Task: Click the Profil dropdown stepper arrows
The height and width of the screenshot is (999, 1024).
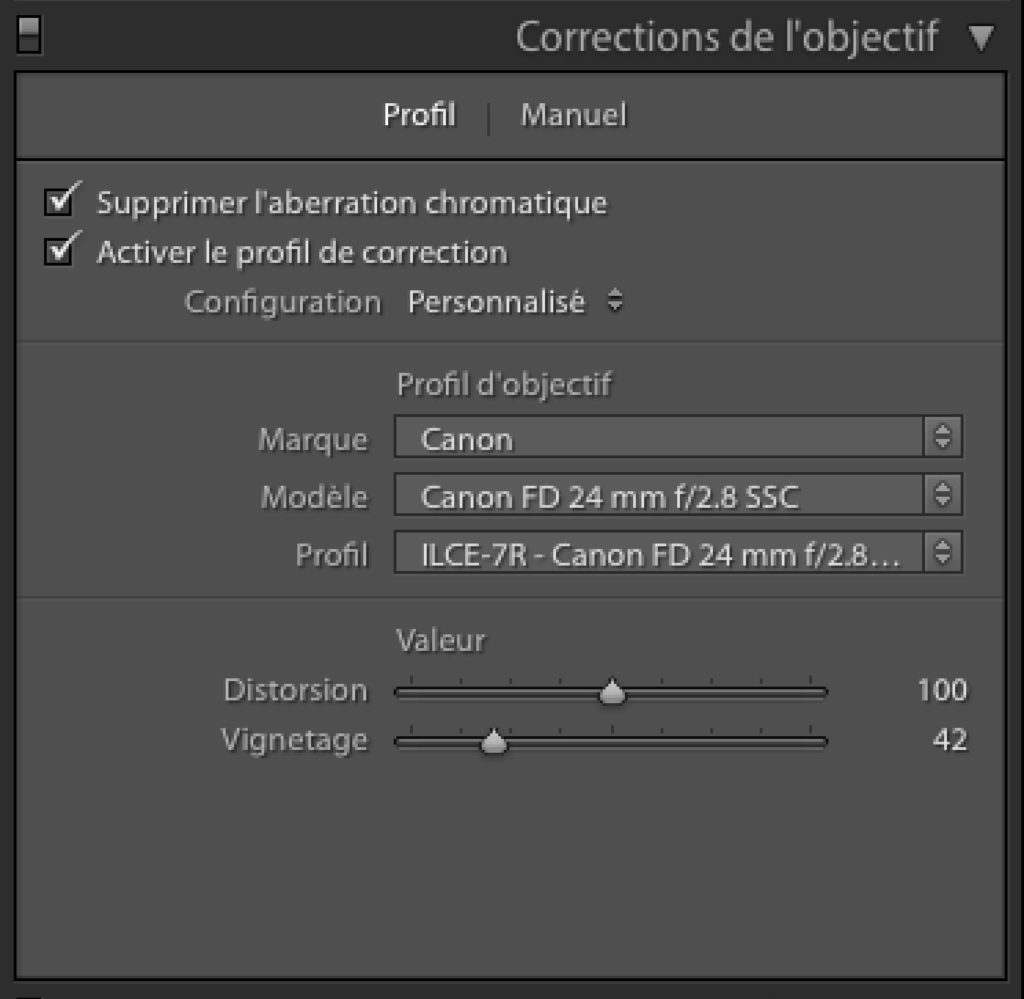Action: (942, 554)
